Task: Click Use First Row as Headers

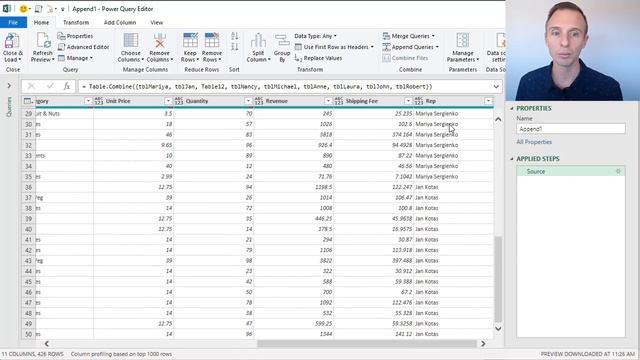Action: pyautogui.click(x=334, y=47)
